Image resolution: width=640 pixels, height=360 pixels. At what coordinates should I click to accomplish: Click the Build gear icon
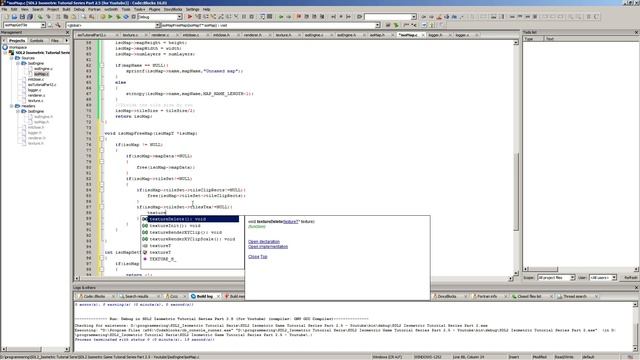pyautogui.click(x=102, y=17)
